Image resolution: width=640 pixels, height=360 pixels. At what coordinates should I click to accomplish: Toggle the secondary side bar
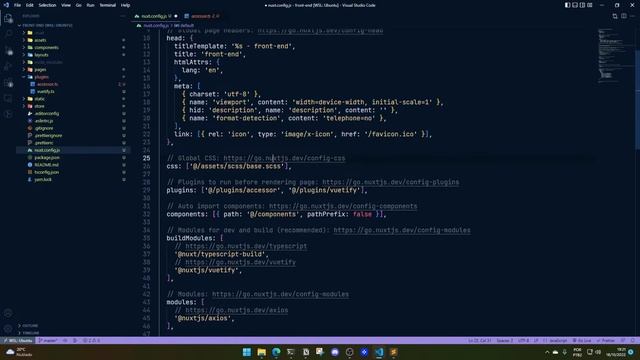tap(582, 5)
